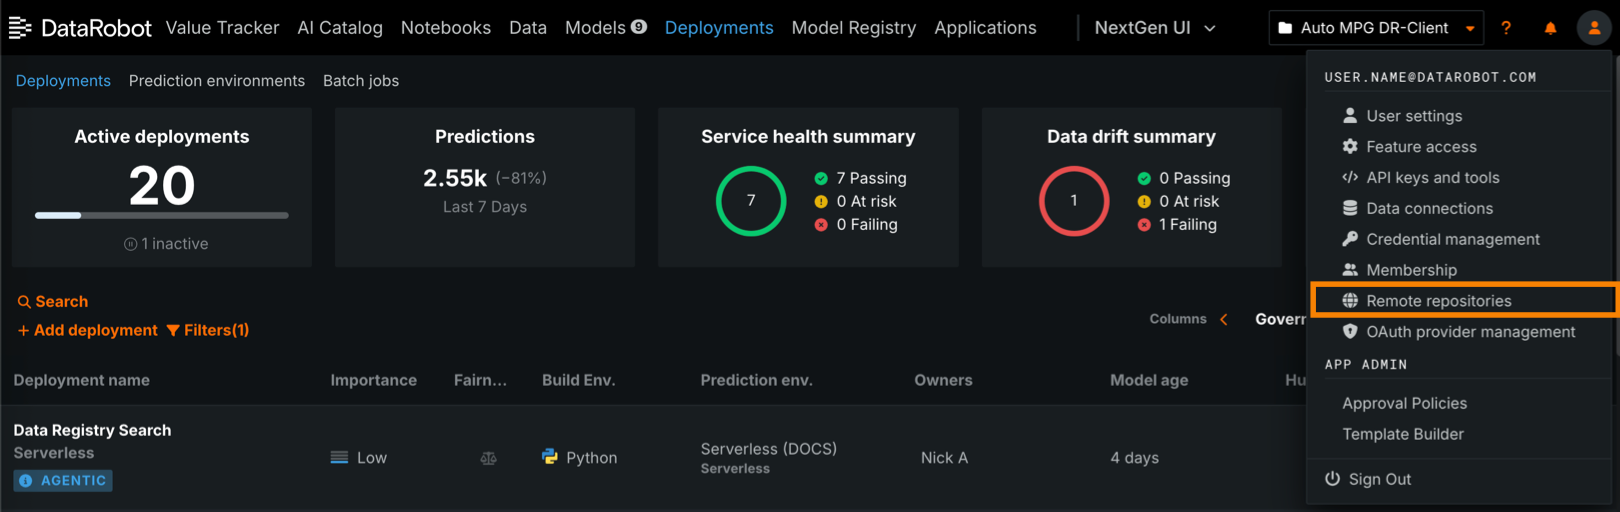Open the help question mark icon
This screenshot has width=1620, height=512.
(1506, 28)
